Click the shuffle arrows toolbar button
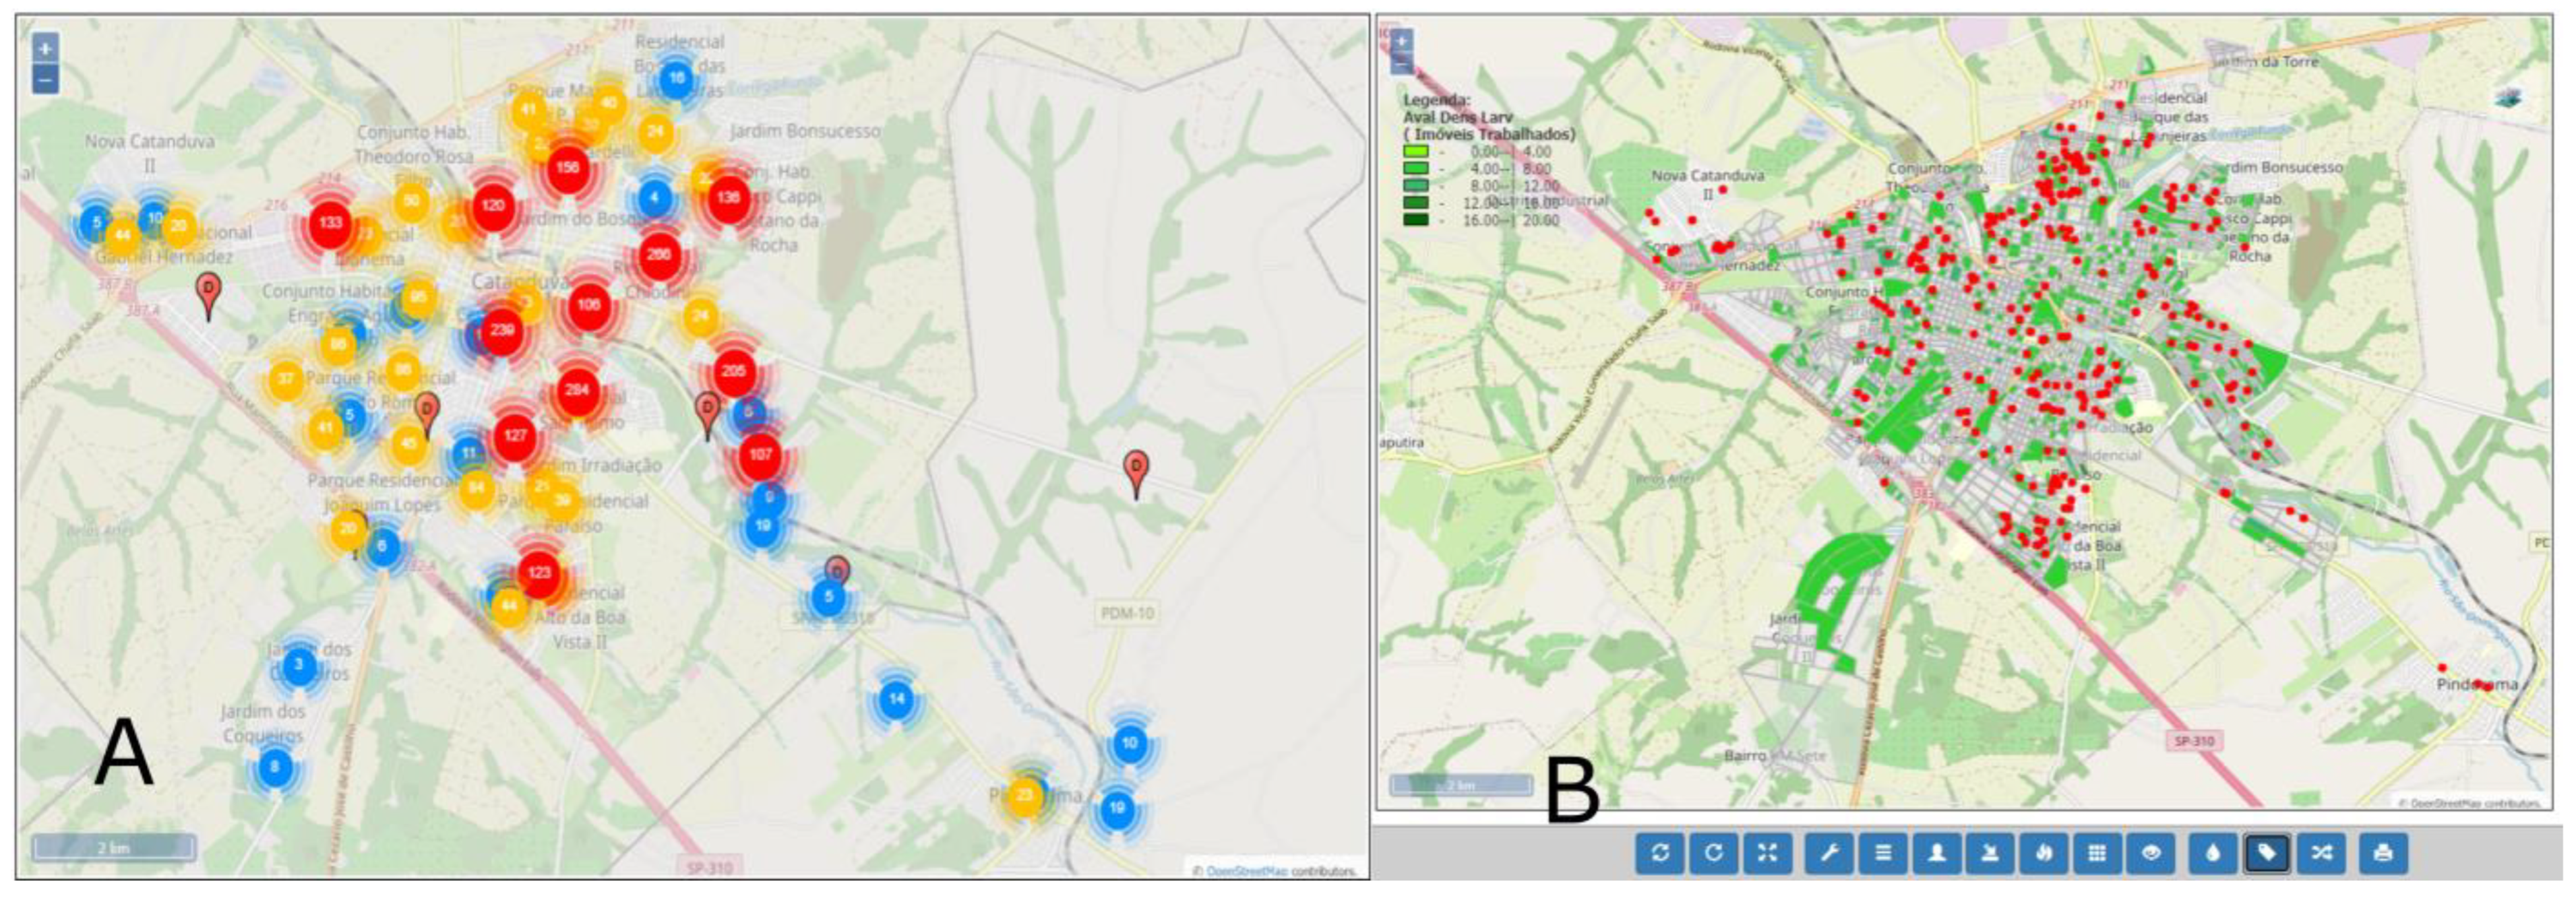 tap(2321, 853)
